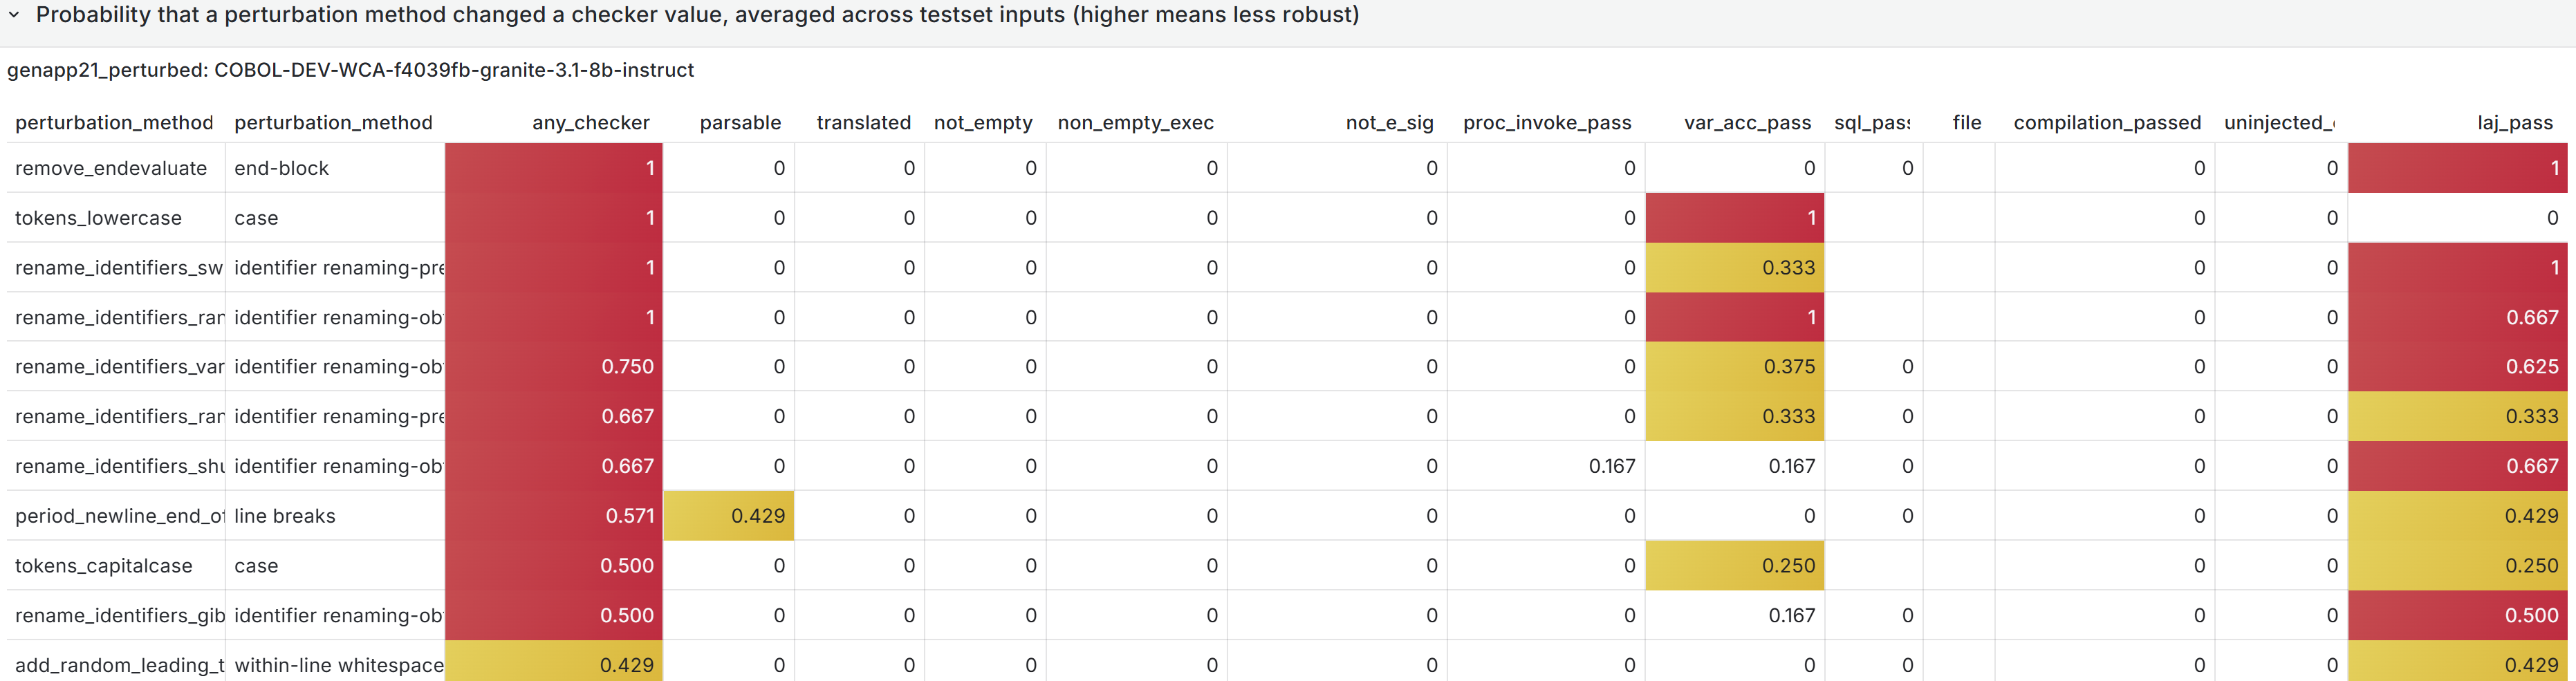Click the uninjected column header
This screenshot has height=681, width=2576.
click(2281, 122)
